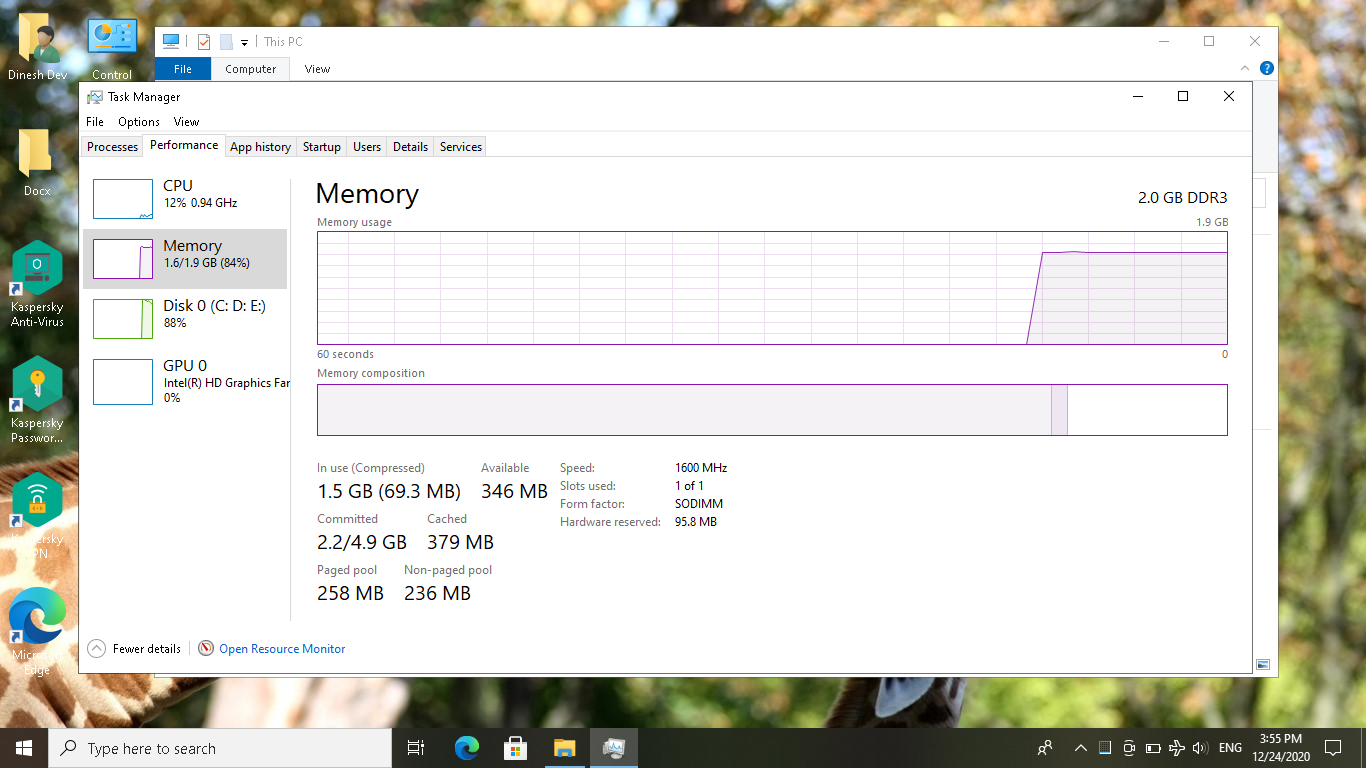This screenshot has width=1366, height=768.
Task: Click the Memory composition bar
Action: 772,410
